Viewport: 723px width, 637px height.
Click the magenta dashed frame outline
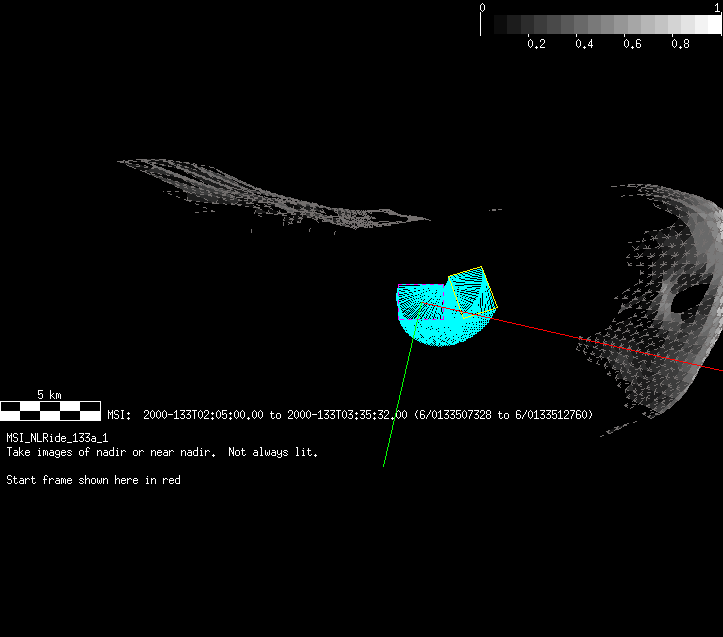click(421, 302)
